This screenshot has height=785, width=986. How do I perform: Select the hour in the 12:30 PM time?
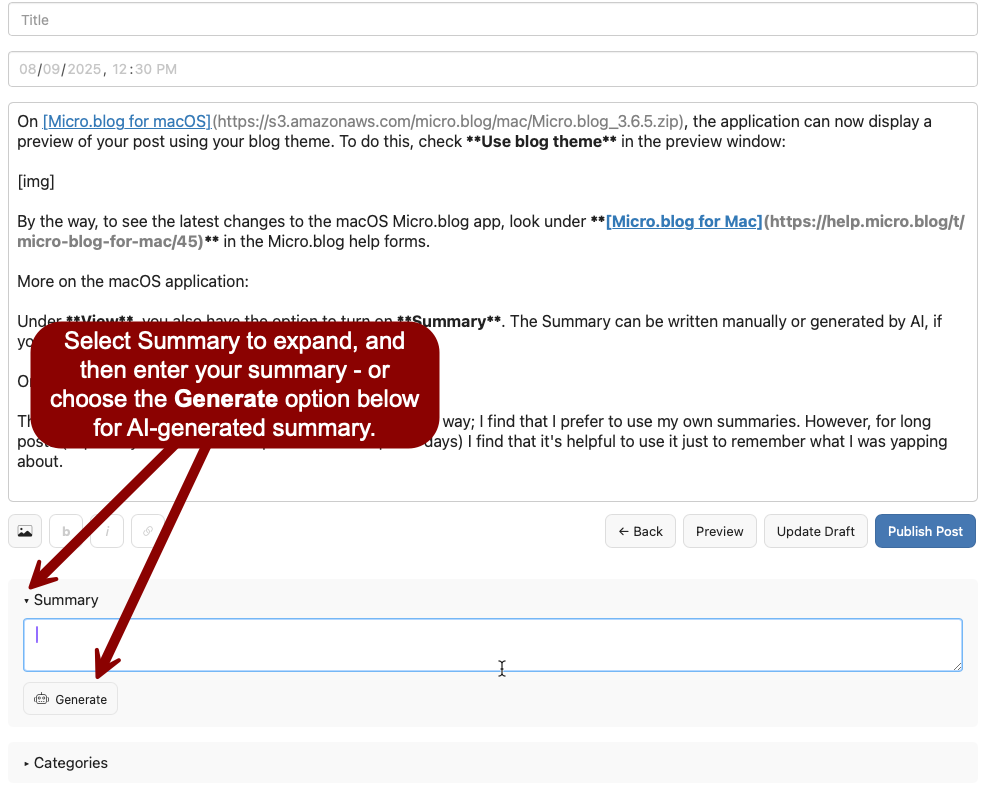[x=120, y=69]
